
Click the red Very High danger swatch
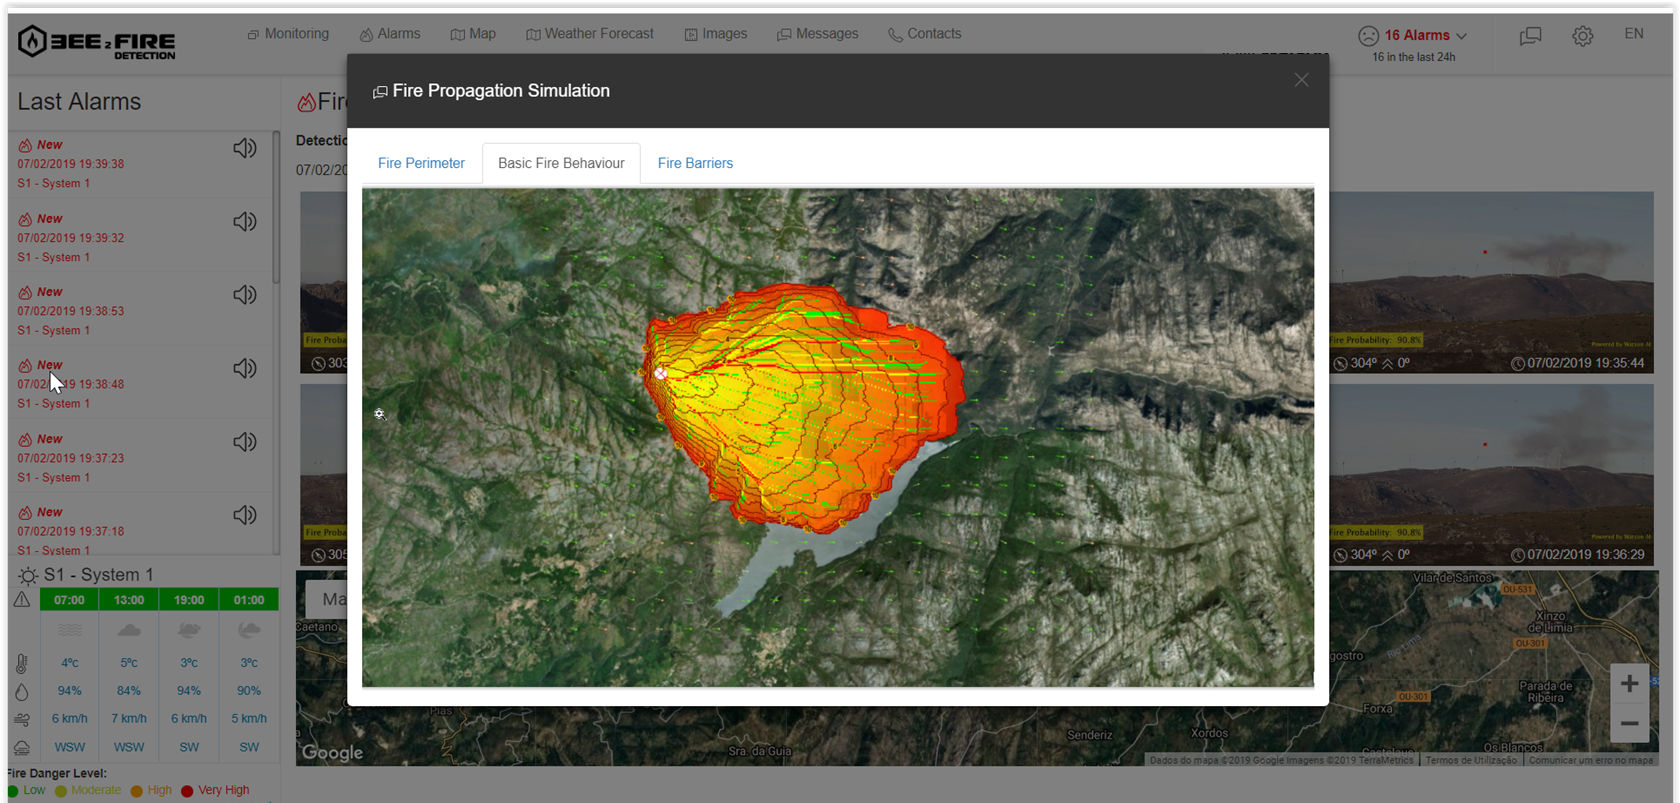tap(187, 791)
